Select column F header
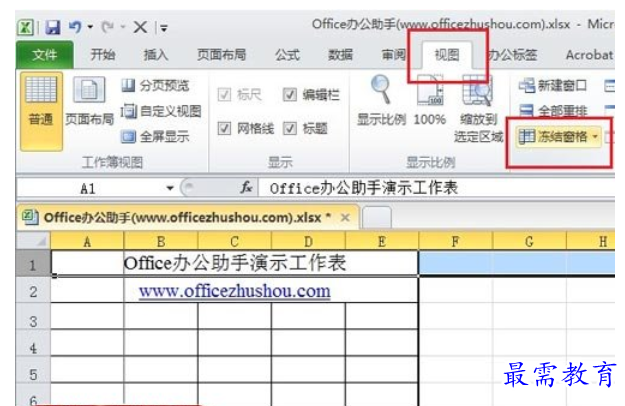 point(455,241)
